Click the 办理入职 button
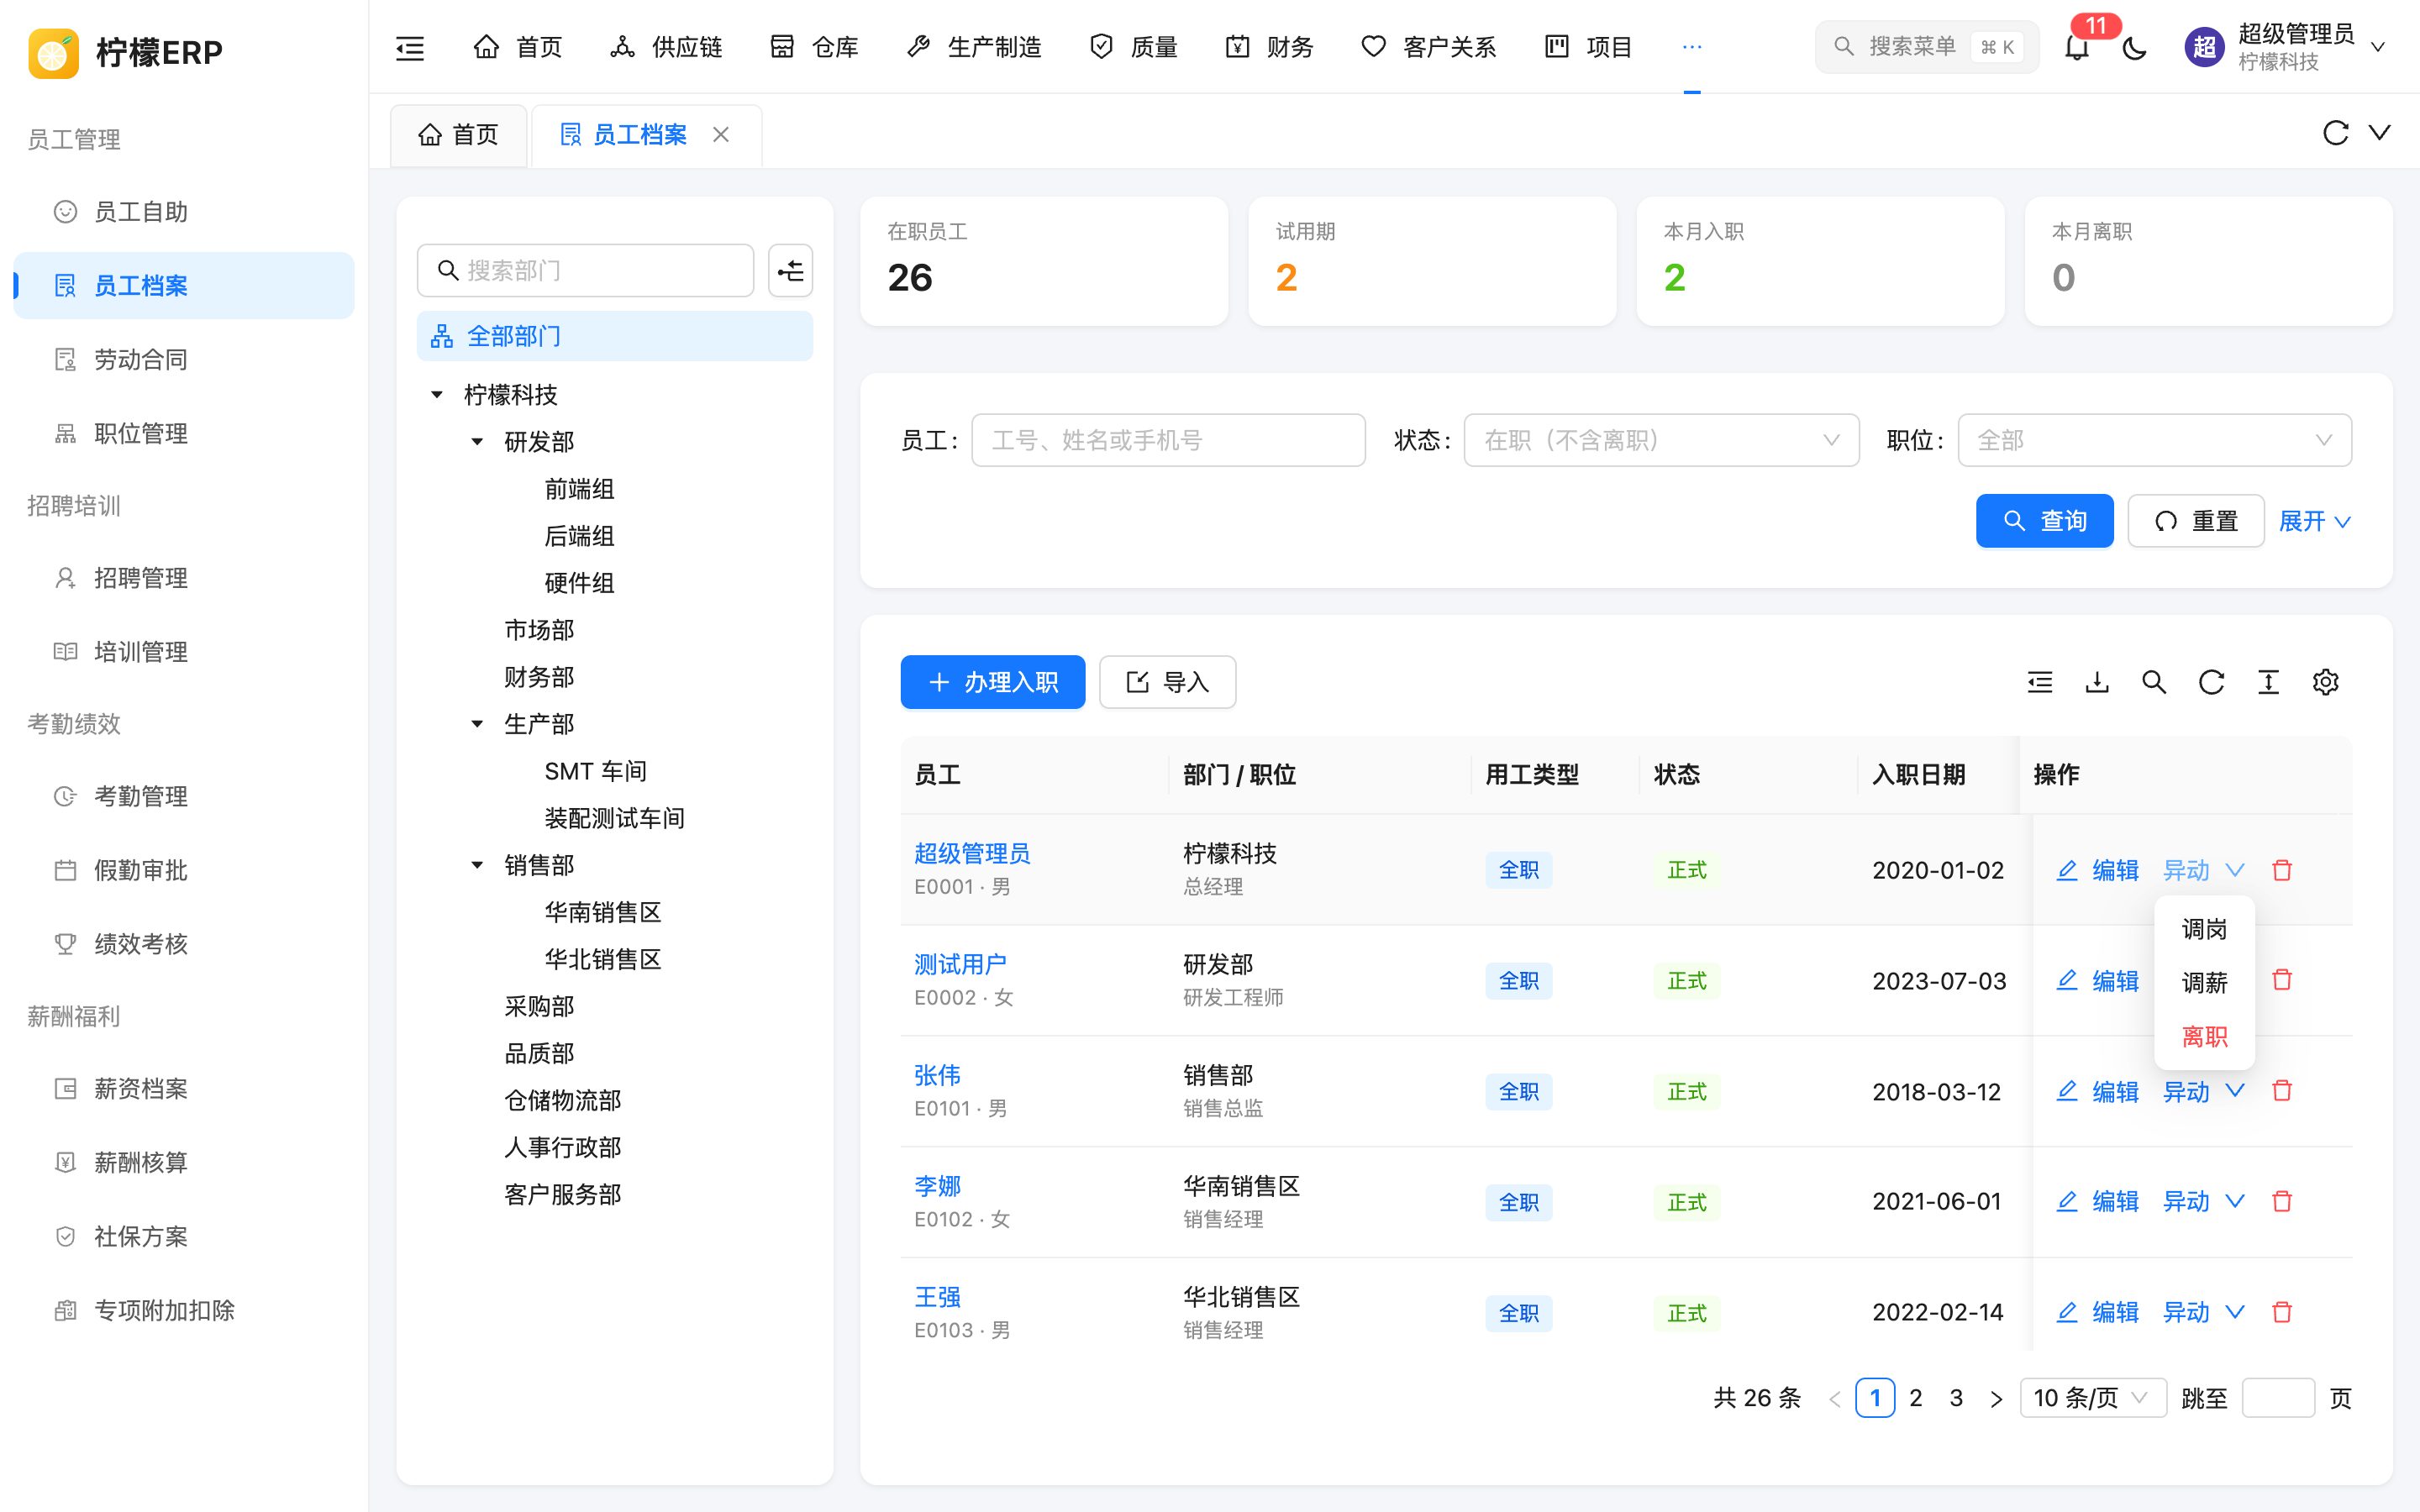Screen dimensions: 2420x1512 click(x=992, y=682)
